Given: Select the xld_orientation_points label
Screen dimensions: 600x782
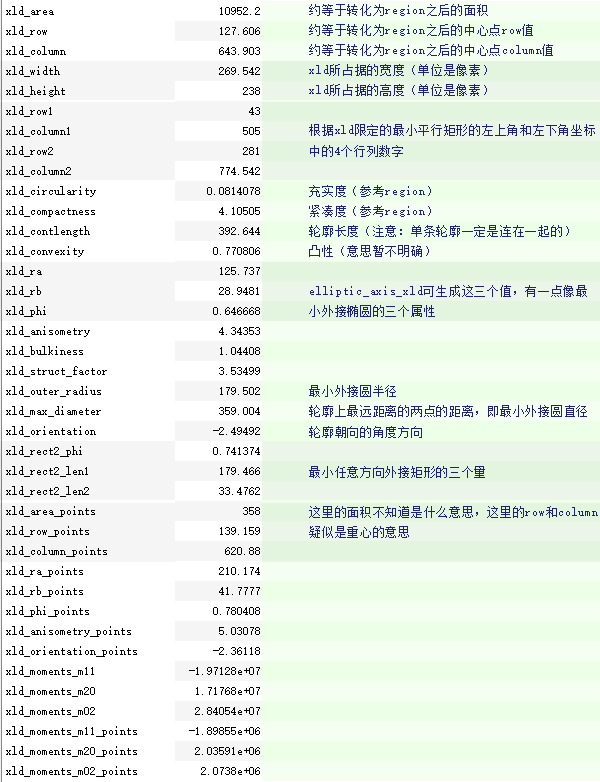Looking at the screenshot, I should tap(71, 651).
